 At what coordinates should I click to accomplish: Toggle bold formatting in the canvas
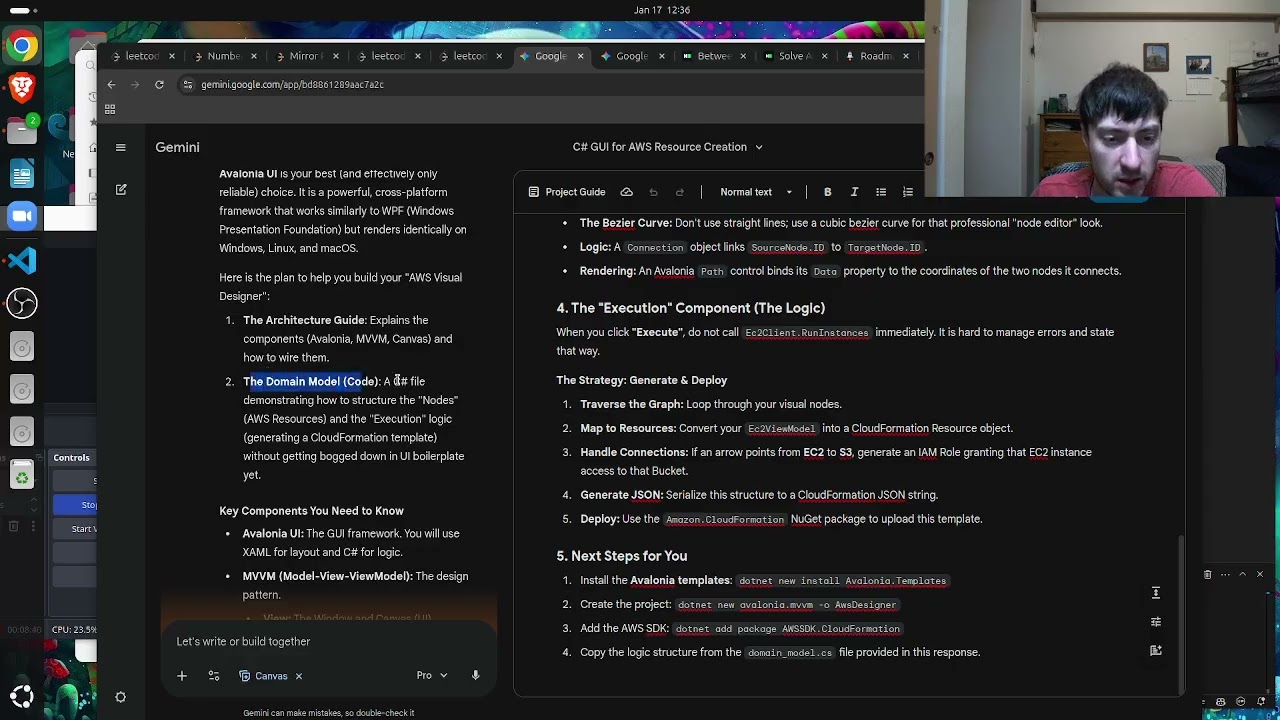[828, 192]
